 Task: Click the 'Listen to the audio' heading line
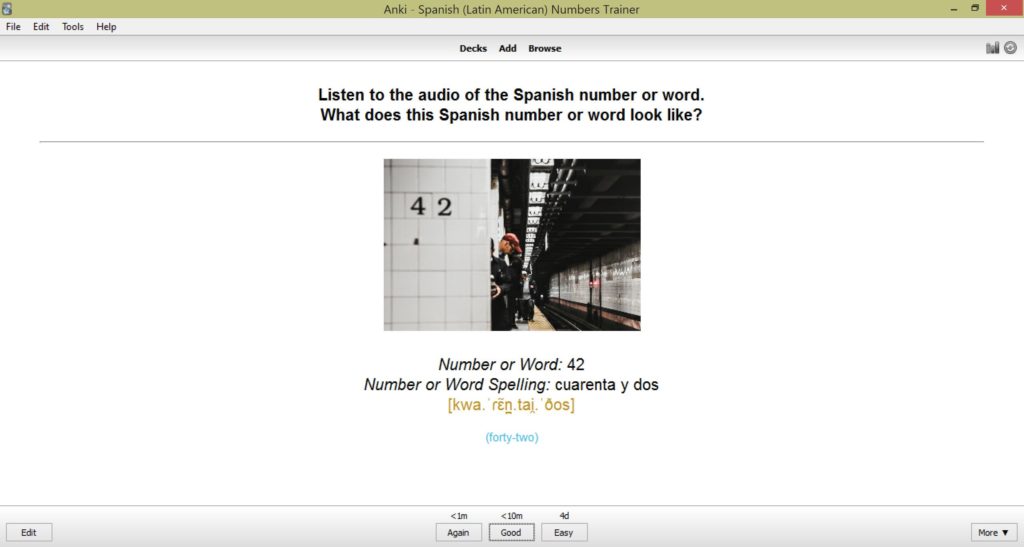click(511, 95)
